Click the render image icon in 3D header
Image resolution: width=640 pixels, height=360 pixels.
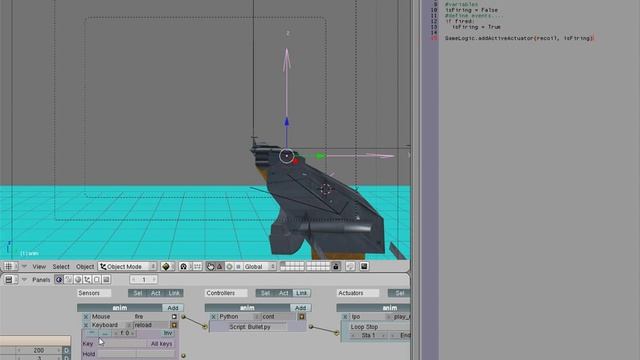pyautogui.click(x=364, y=267)
